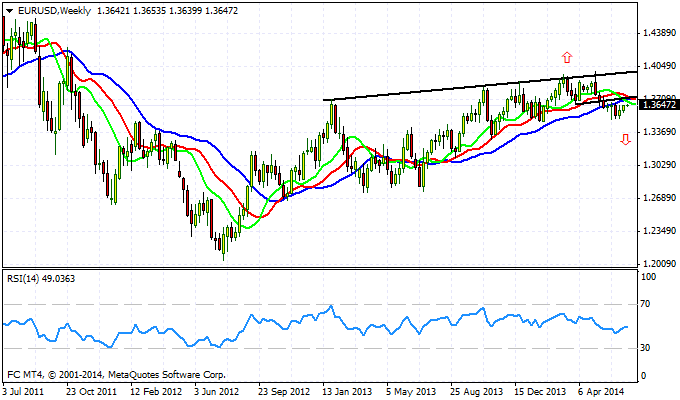Click the date label 25 Aug 2013

[477, 392]
